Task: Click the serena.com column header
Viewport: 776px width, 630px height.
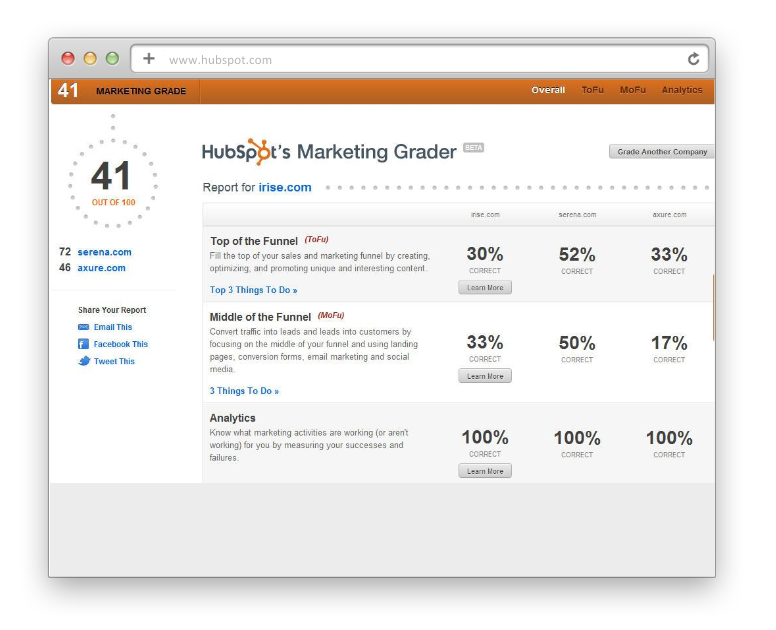Action: coord(577,215)
